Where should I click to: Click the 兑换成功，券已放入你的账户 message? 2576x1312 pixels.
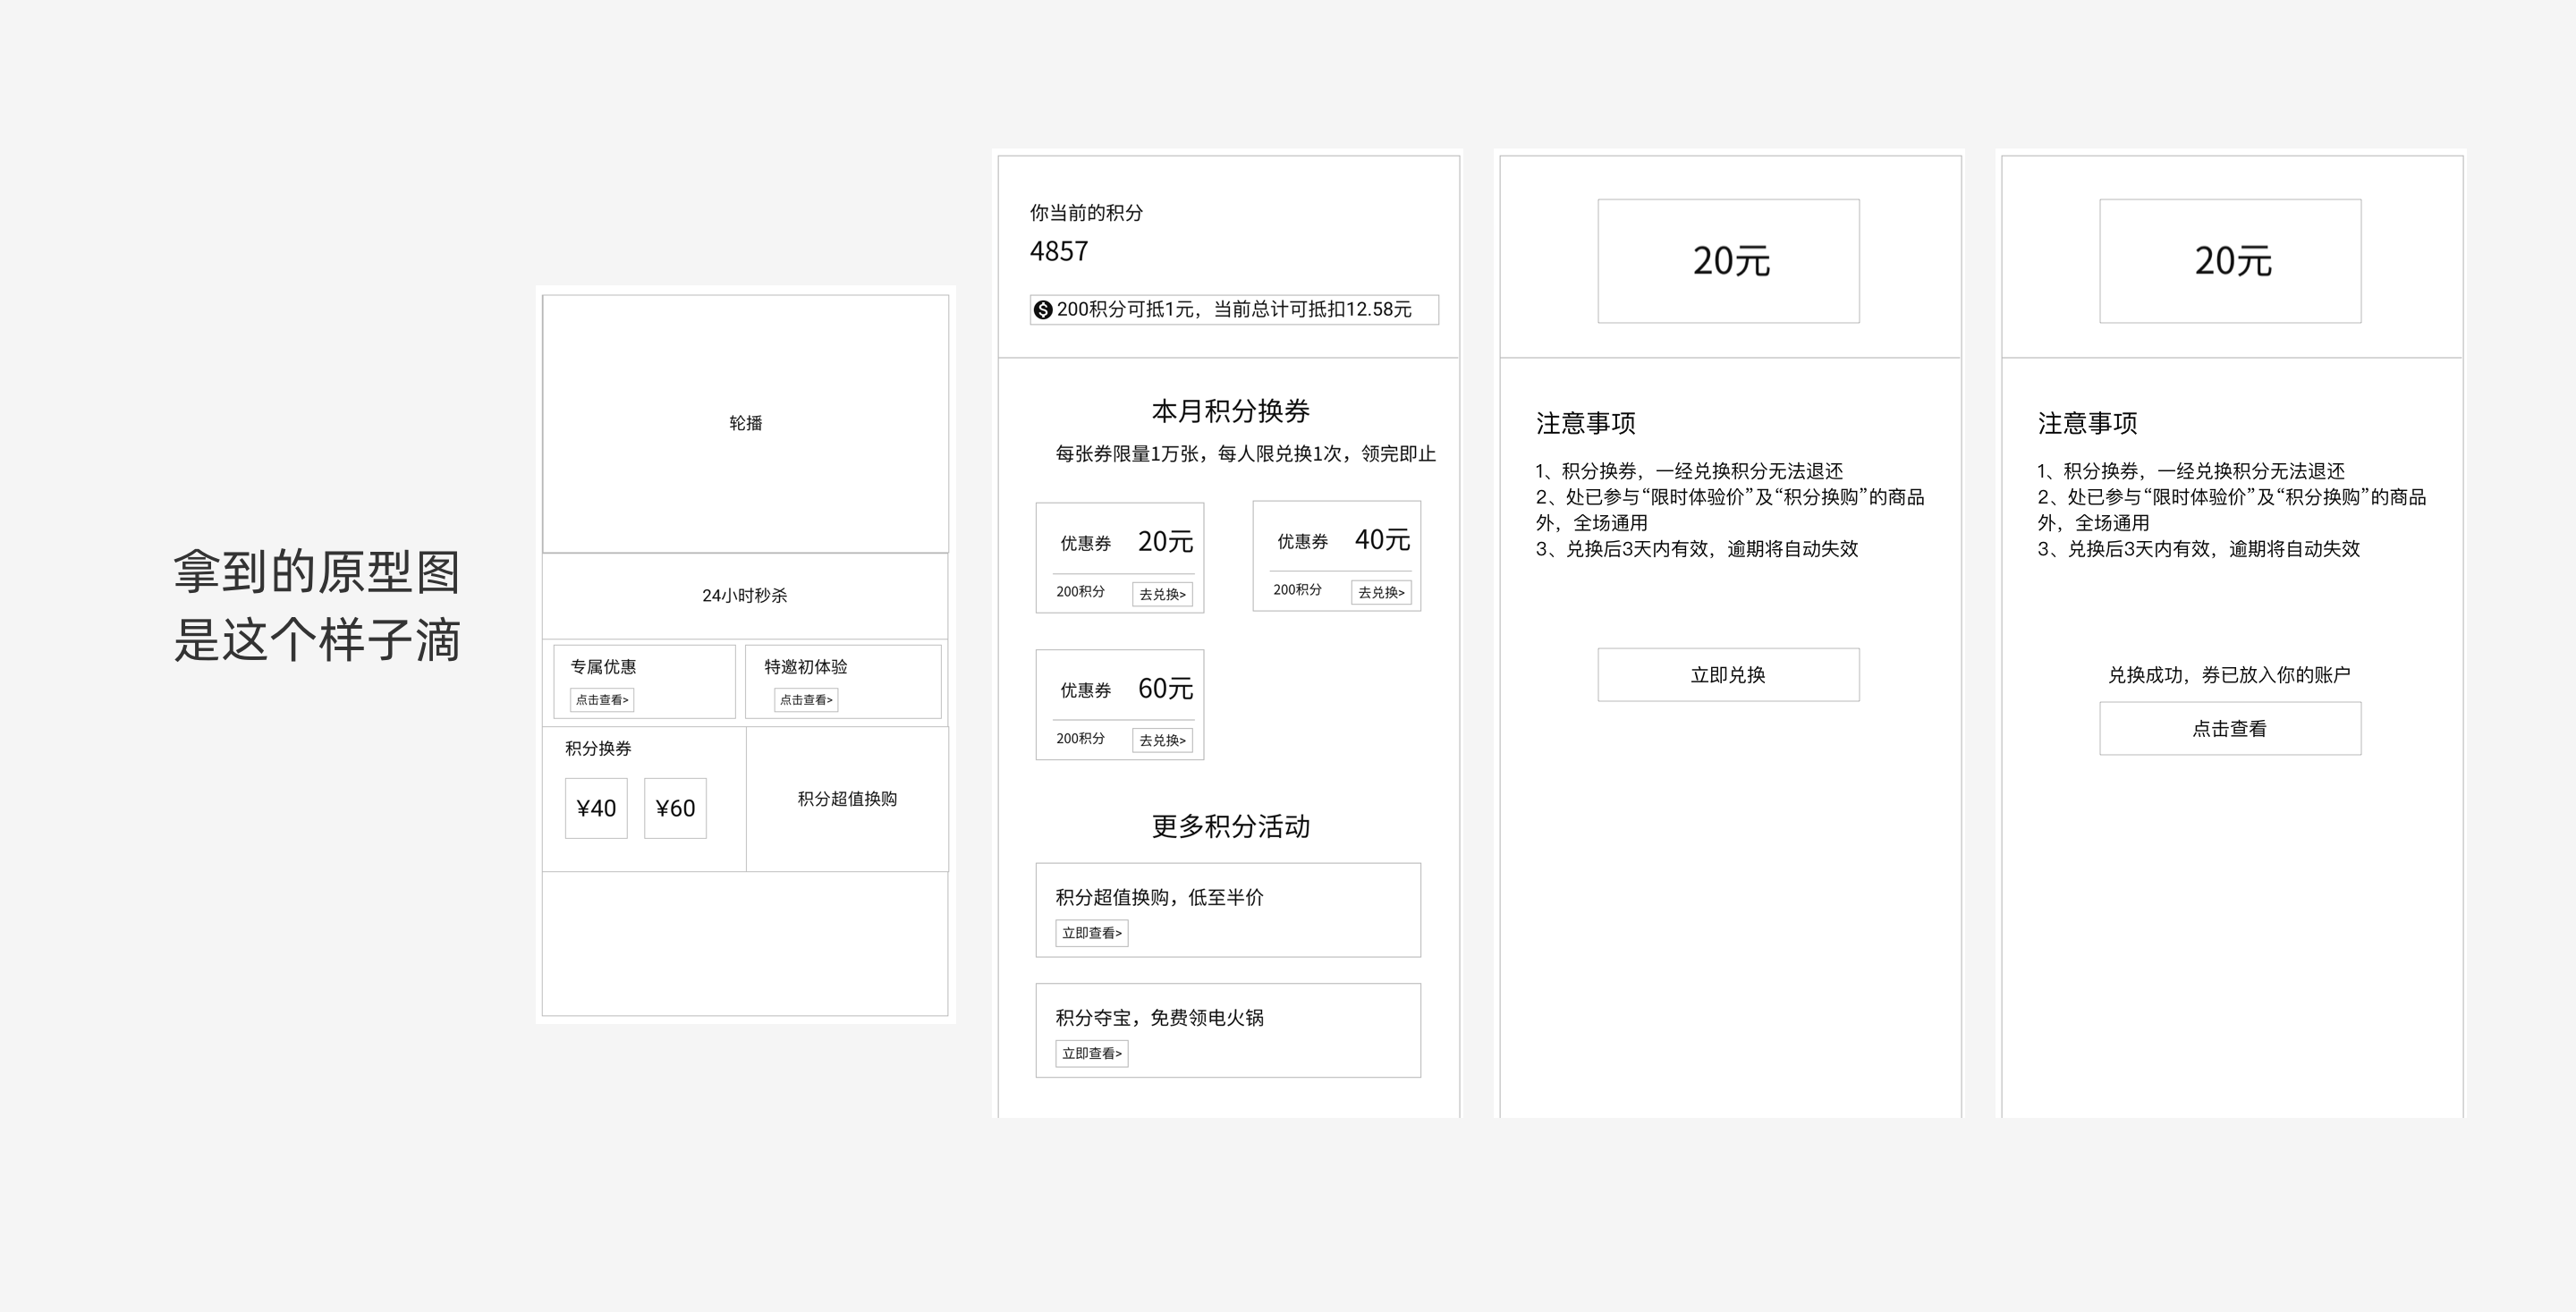pyautogui.click(x=2229, y=675)
